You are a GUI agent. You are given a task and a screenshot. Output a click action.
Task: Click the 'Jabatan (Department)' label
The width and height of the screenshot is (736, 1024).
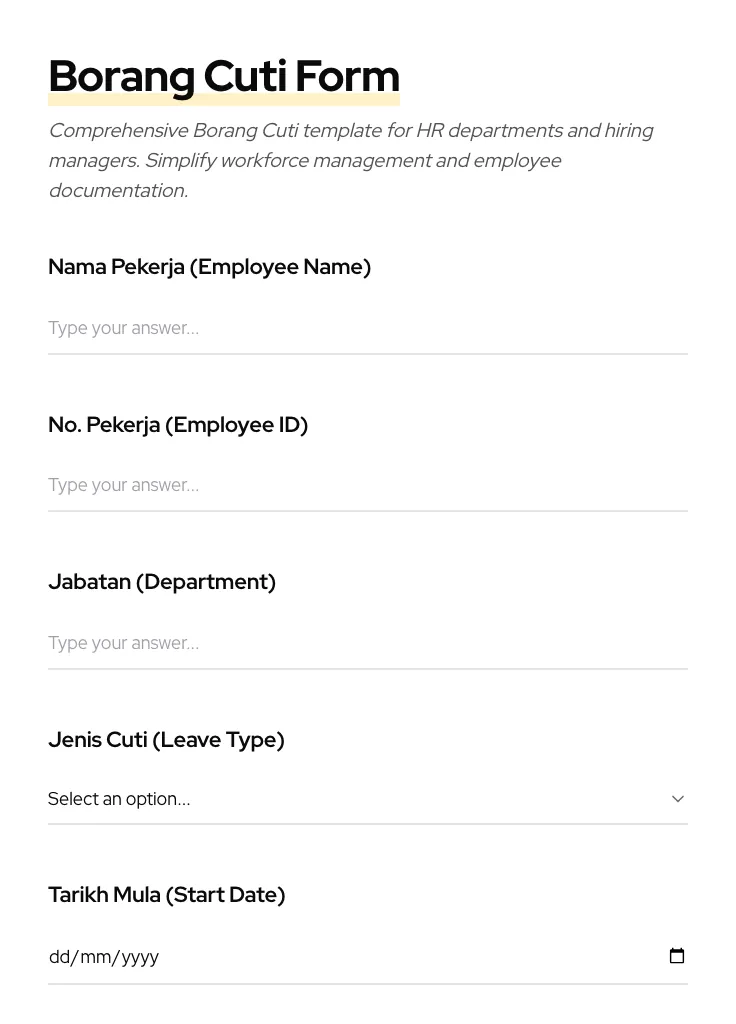coord(162,582)
